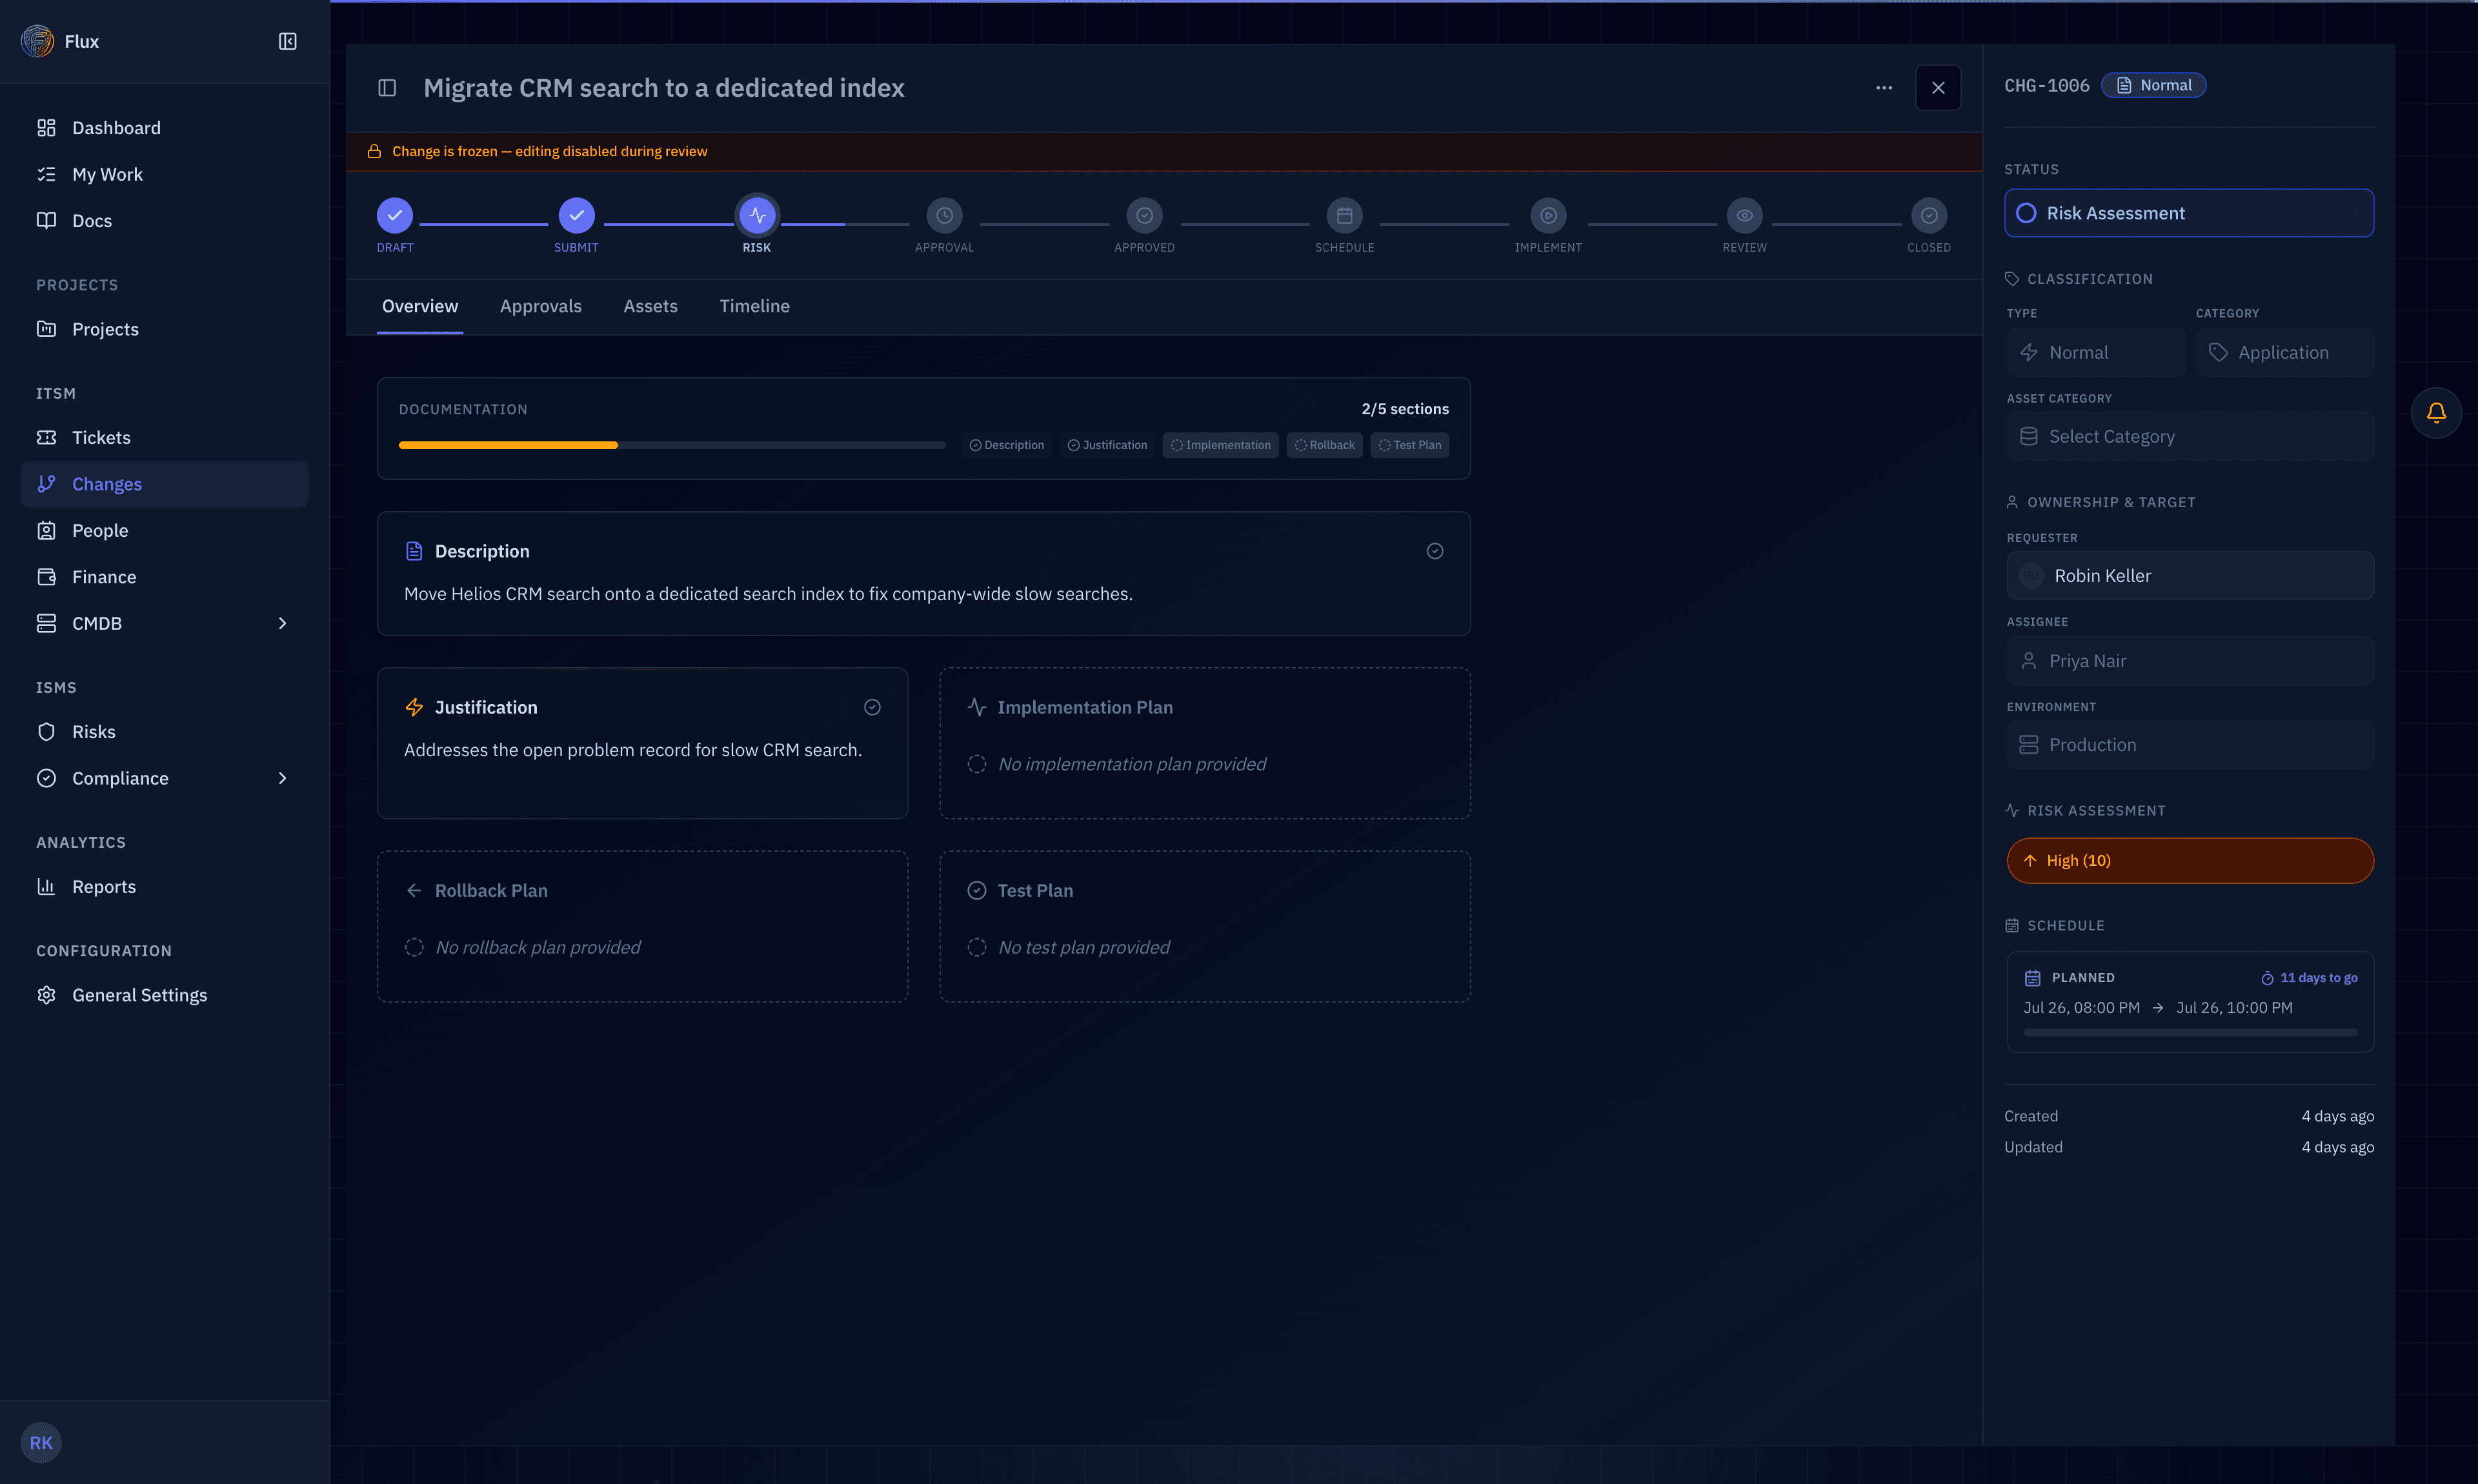Image resolution: width=2478 pixels, height=1484 pixels.
Task: Click the 11 days to go timer
Action: tap(2309, 978)
